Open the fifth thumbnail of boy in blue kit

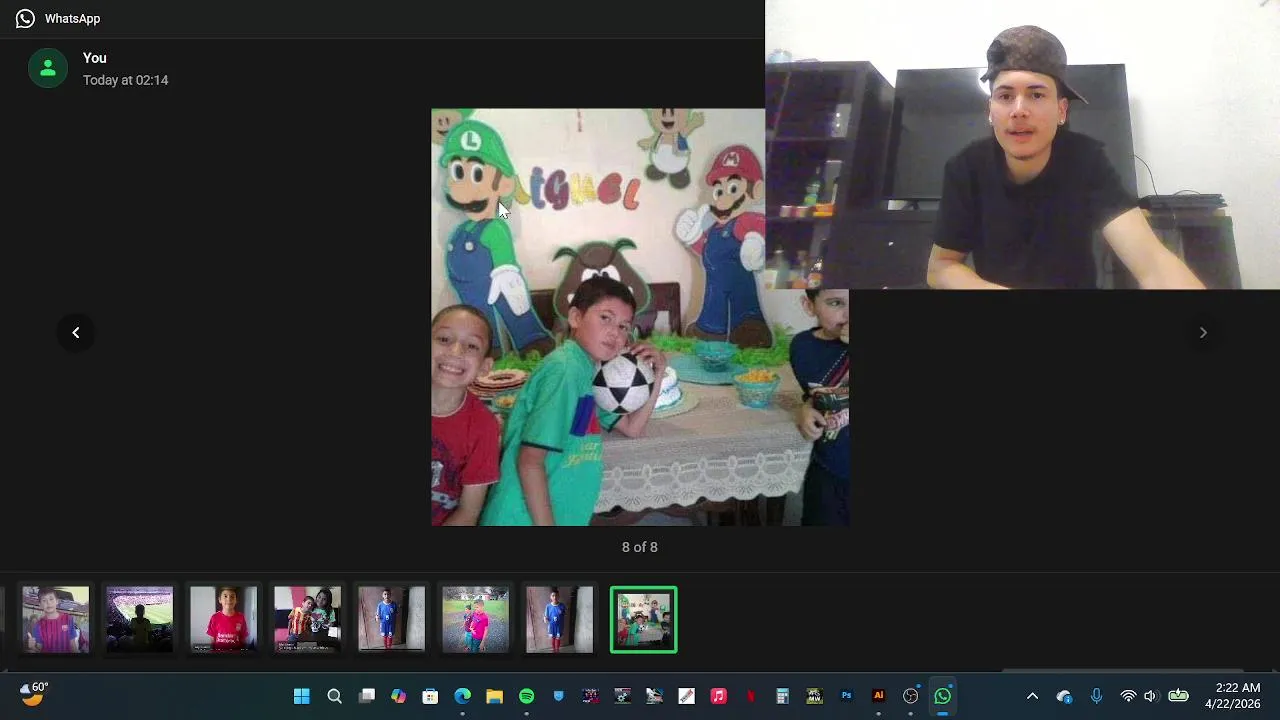(392, 620)
